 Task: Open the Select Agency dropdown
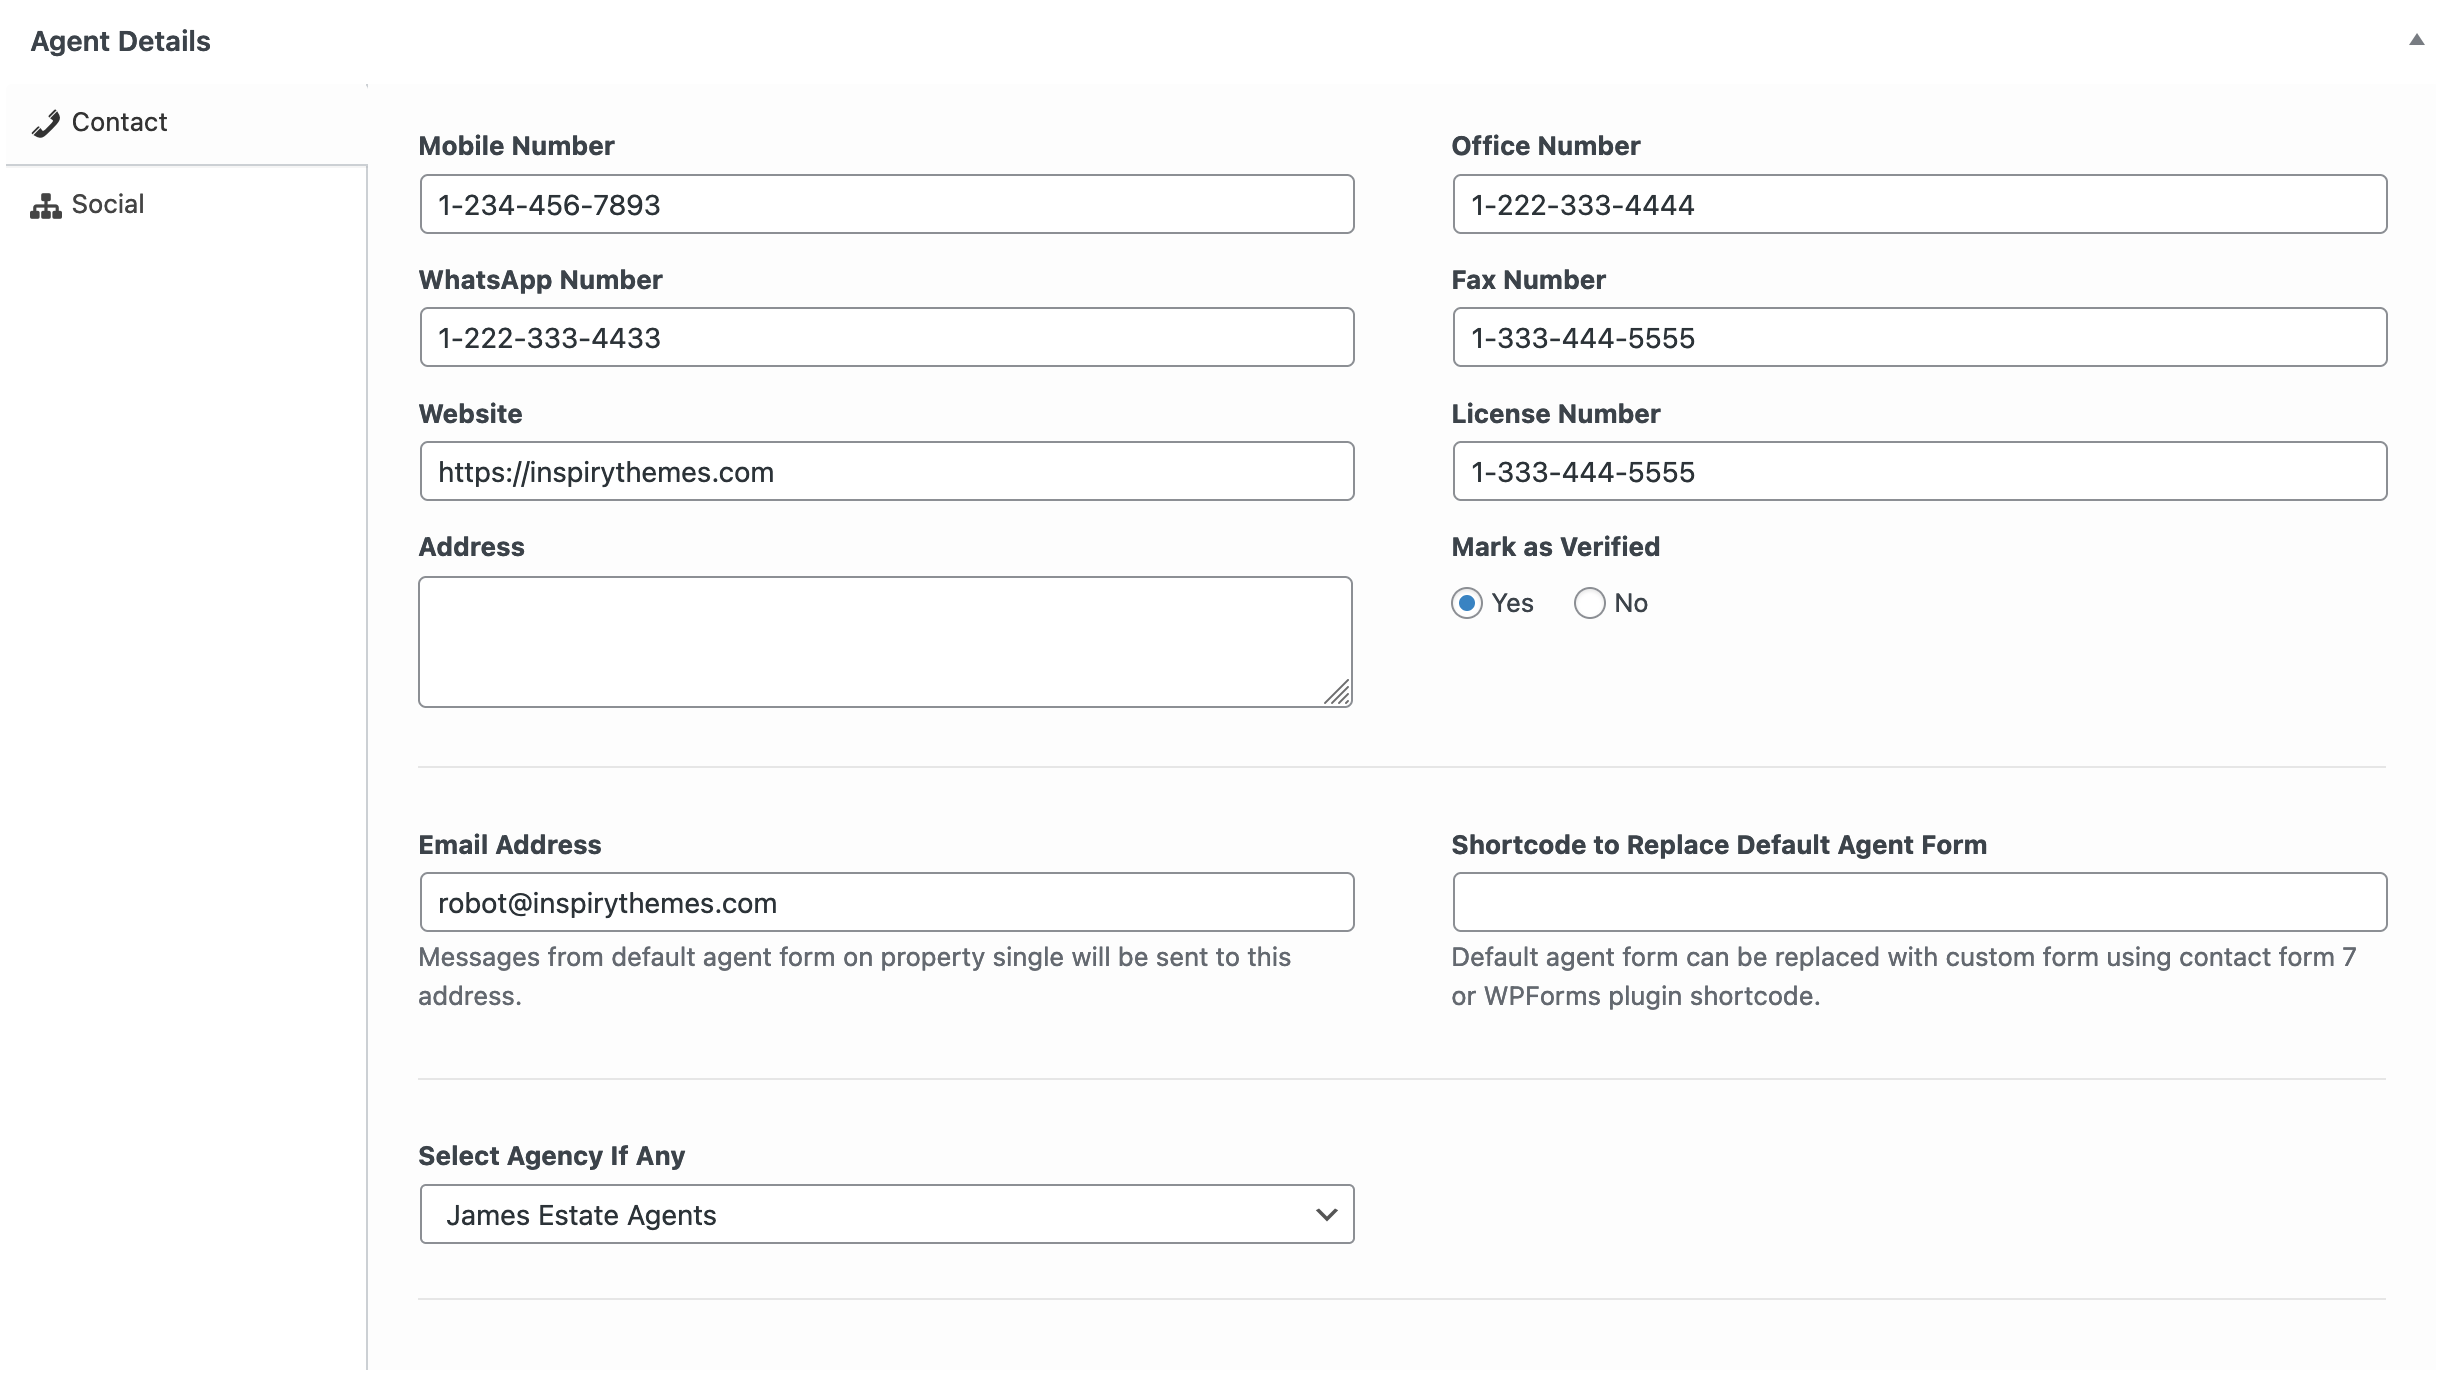[x=887, y=1215]
